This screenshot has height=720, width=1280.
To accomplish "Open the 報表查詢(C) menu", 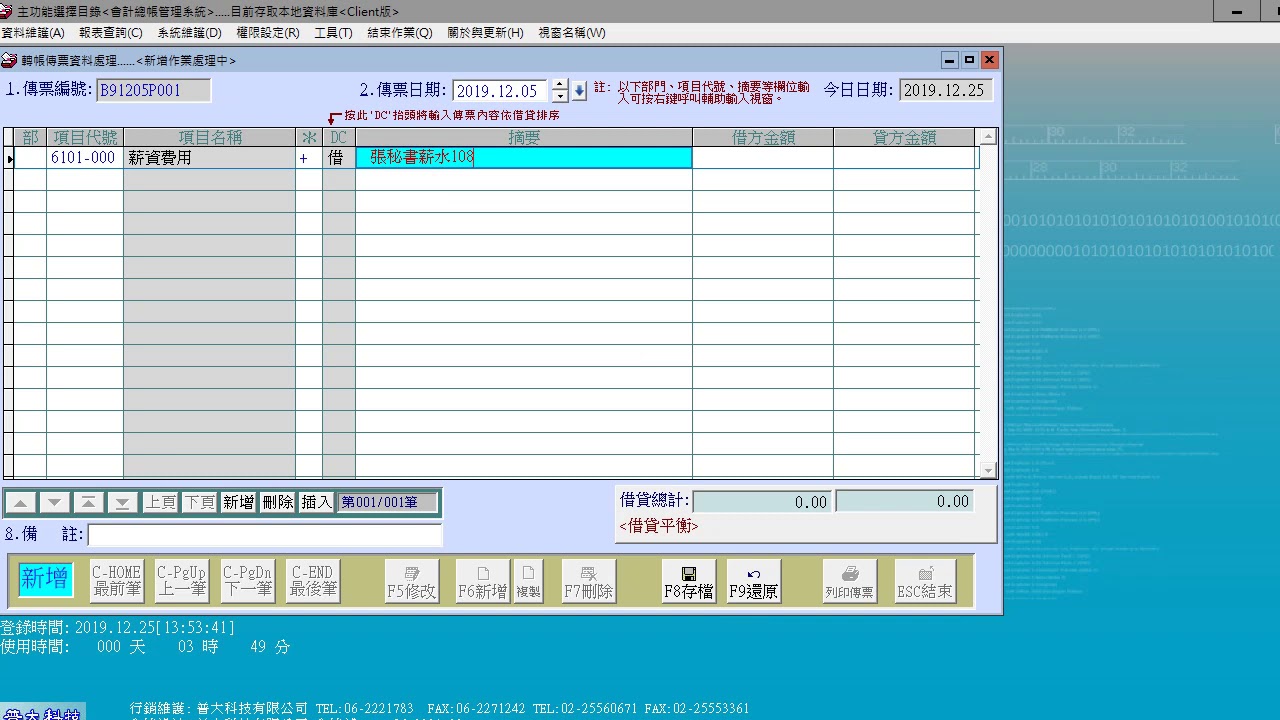I will (x=111, y=32).
